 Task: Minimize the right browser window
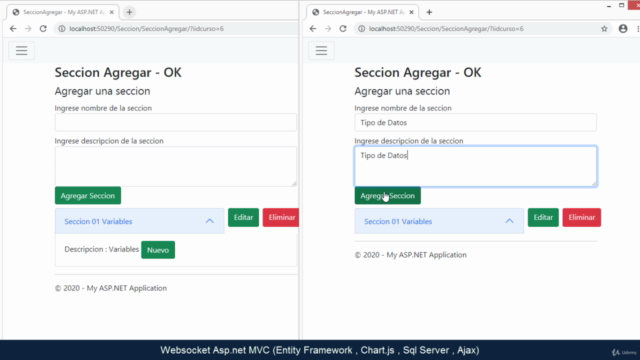[609, 6]
